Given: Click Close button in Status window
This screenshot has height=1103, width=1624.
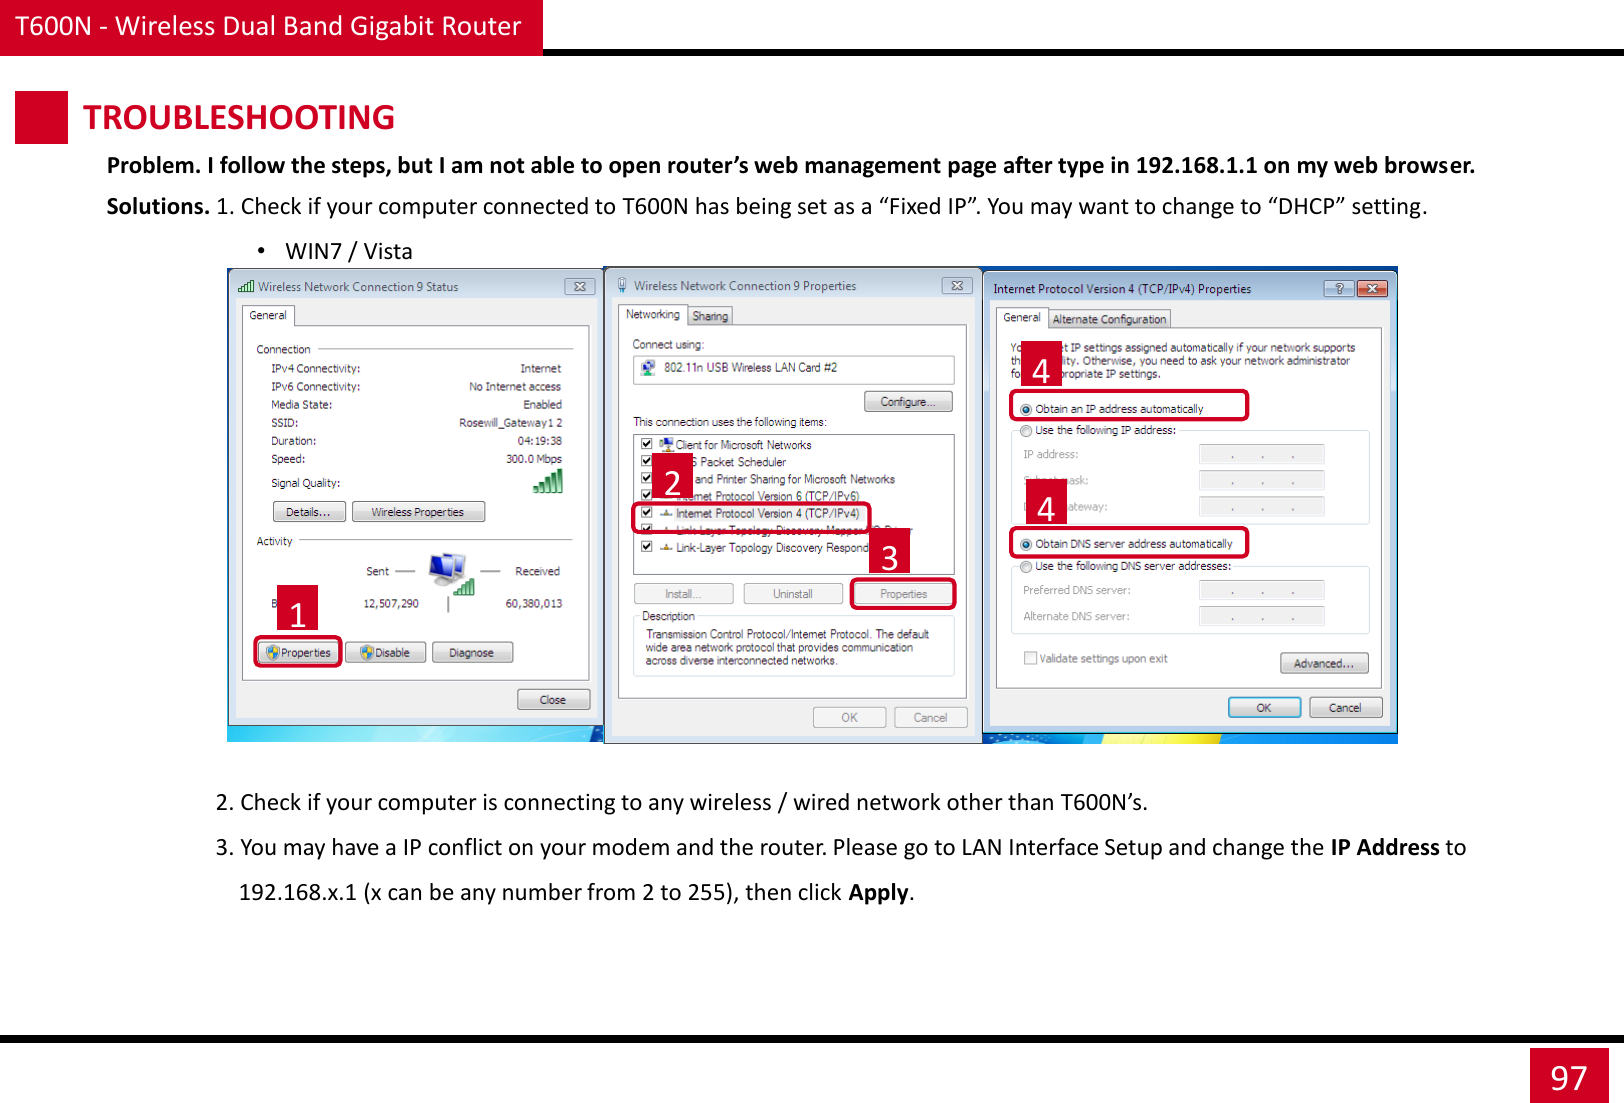Looking at the screenshot, I should (x=553, y=699).
